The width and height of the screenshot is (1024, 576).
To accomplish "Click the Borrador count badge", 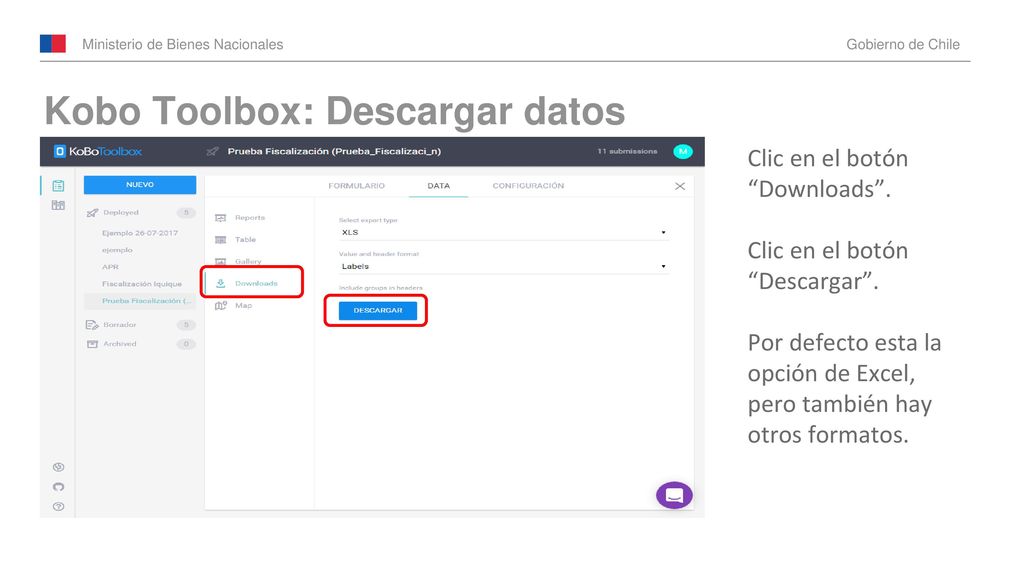I will click(x=186, y=325).
